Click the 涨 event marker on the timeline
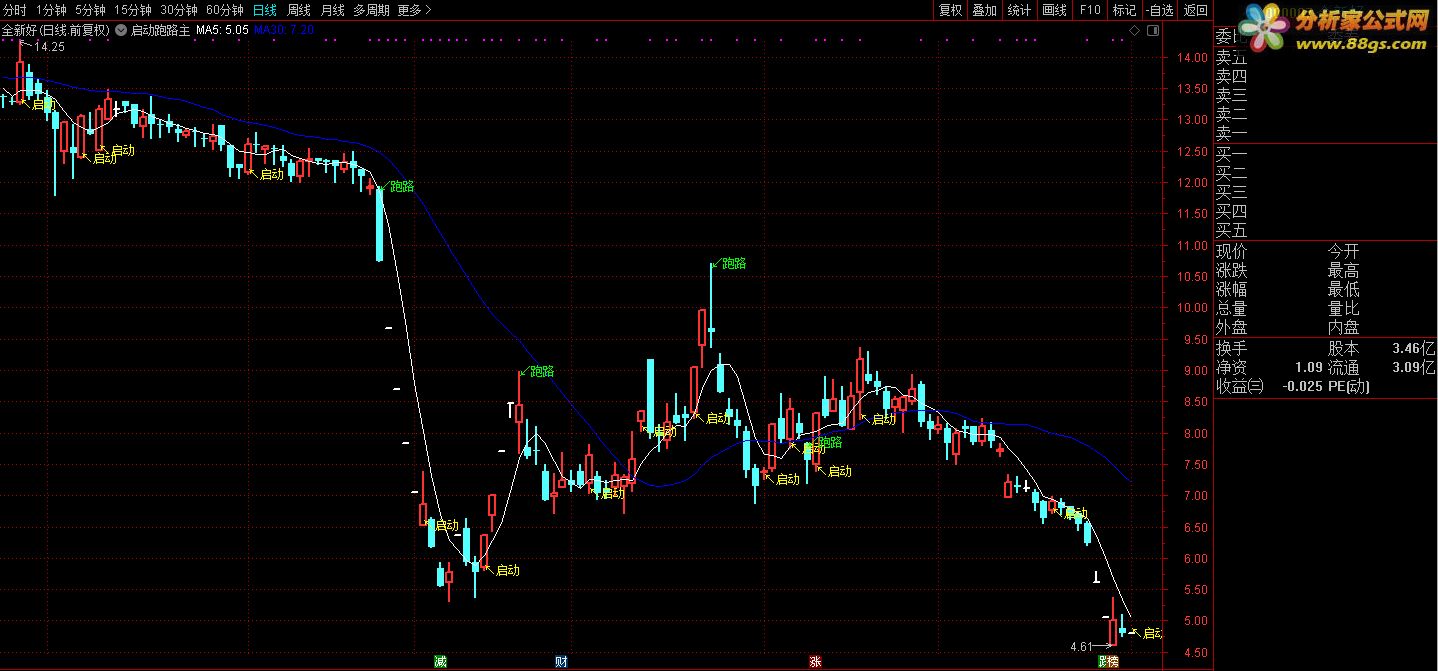This screenshot has width=1438, height=671. [815, 661]
